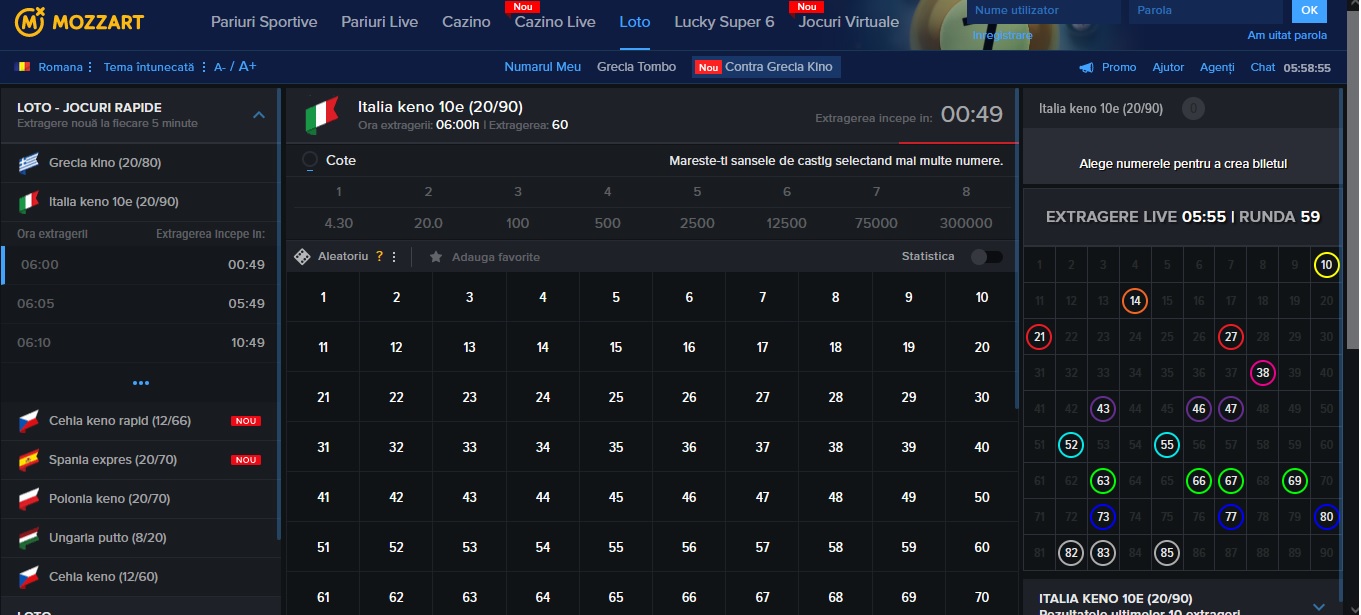
Task: Click the Adauga favorite star icon
Action: click(436, 257)
